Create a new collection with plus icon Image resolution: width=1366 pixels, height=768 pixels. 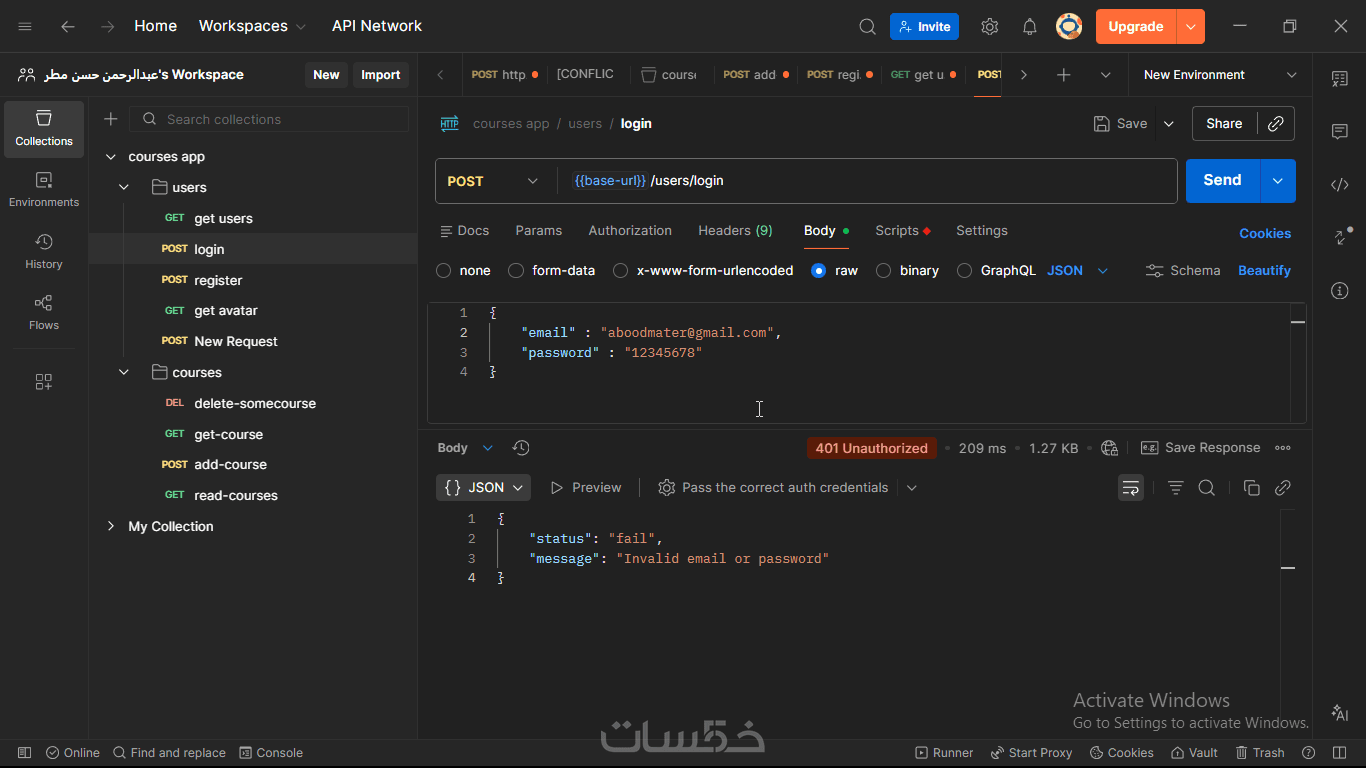point(111,119)
